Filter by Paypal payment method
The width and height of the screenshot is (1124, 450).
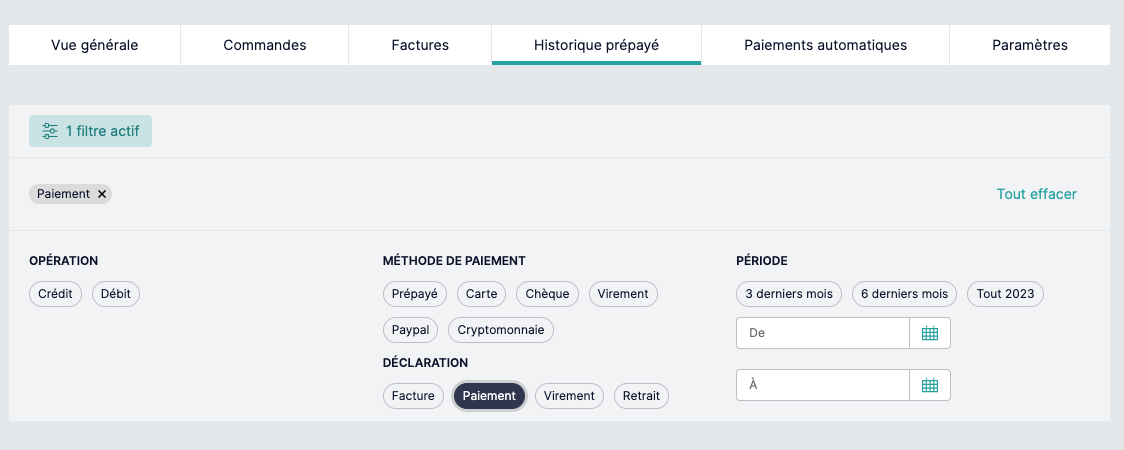410,330
